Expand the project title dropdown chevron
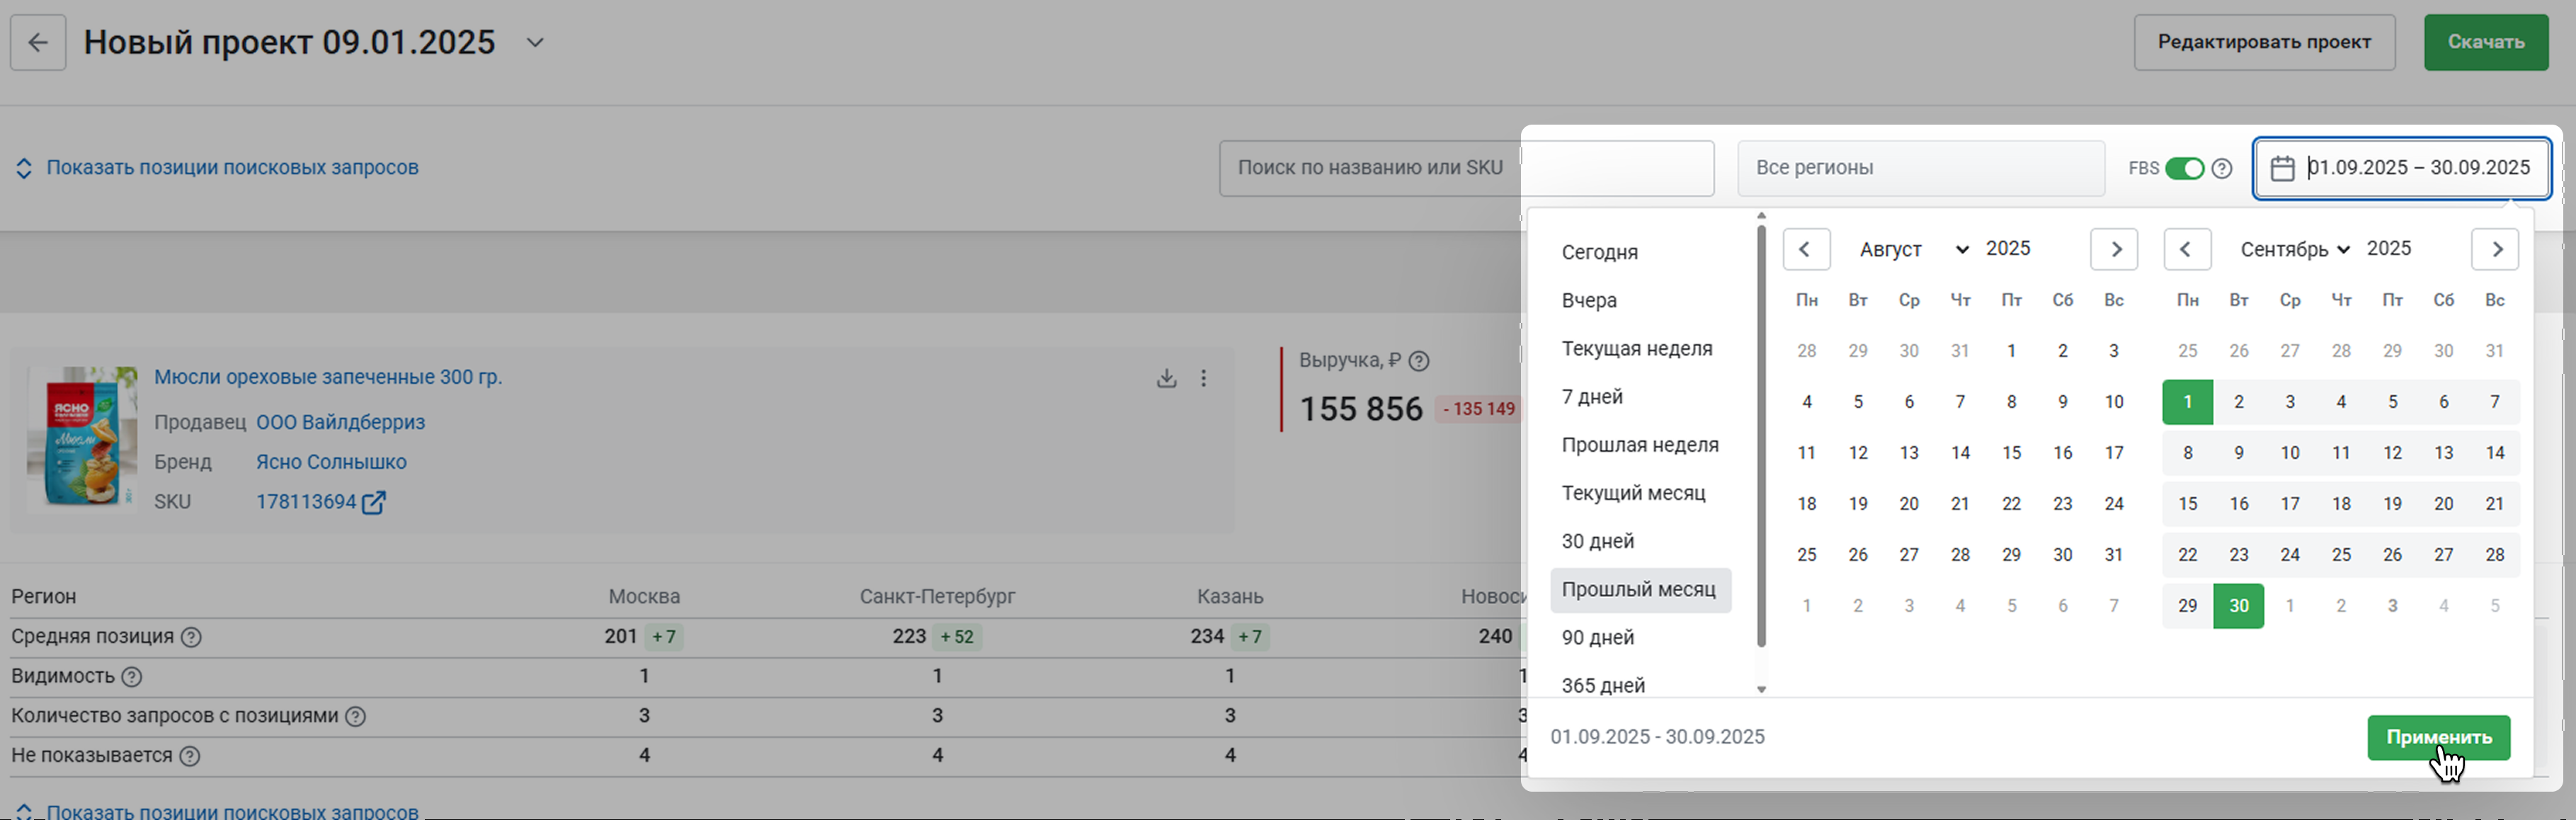This screenshot has width=2576, height=820. 535,42
